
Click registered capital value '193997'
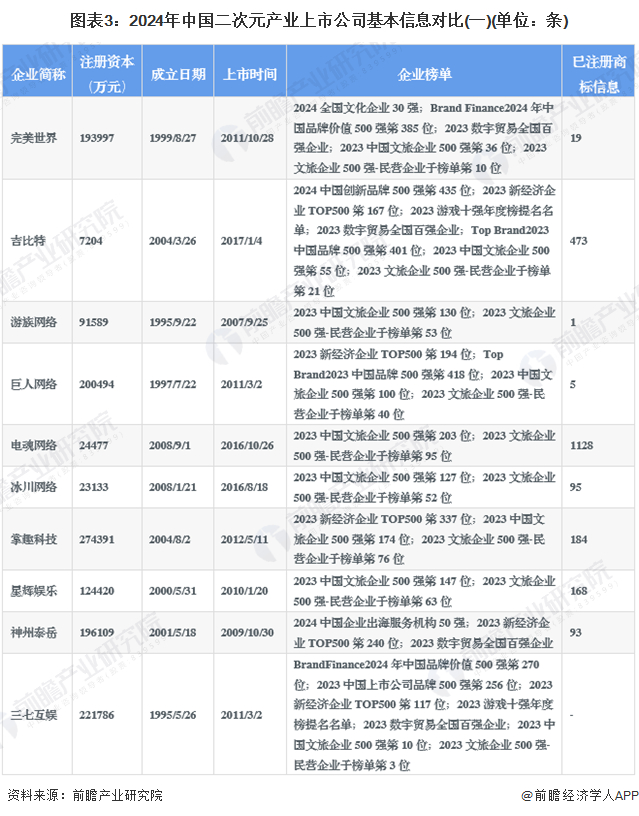96,138
